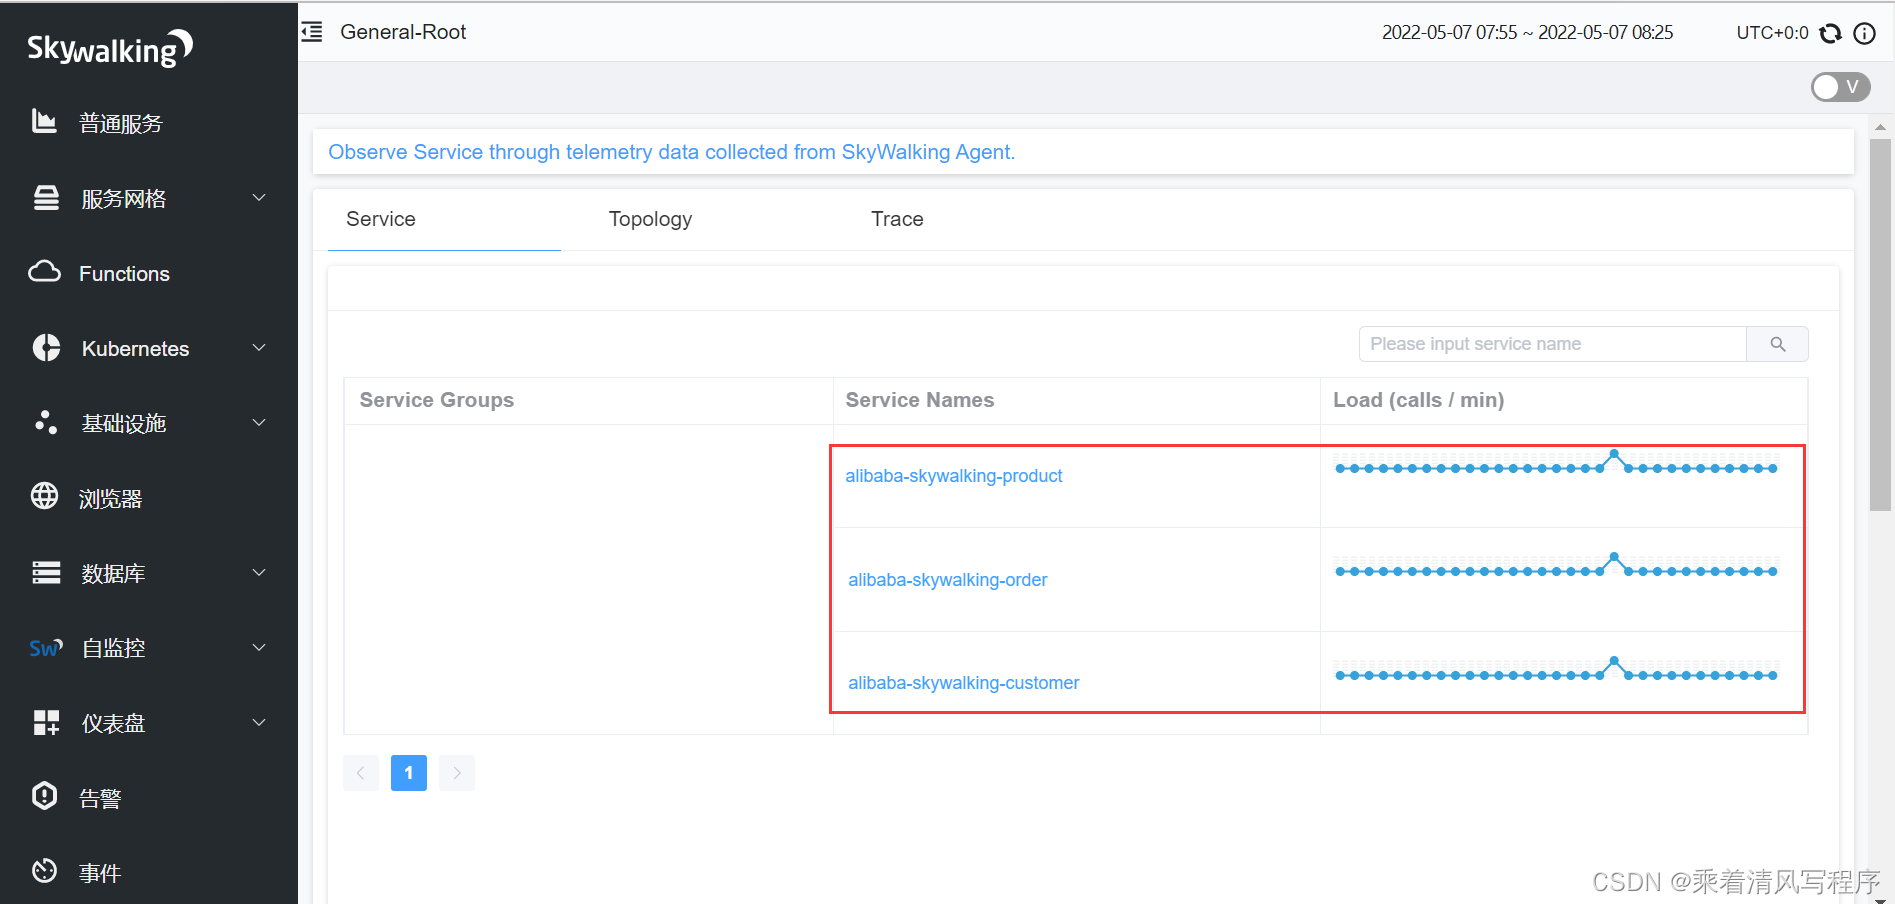Viewport: 1895px width, 904px height.
Task: Click the load chart for alibaba-skywalking-order
Action: tap(1556, 567)
